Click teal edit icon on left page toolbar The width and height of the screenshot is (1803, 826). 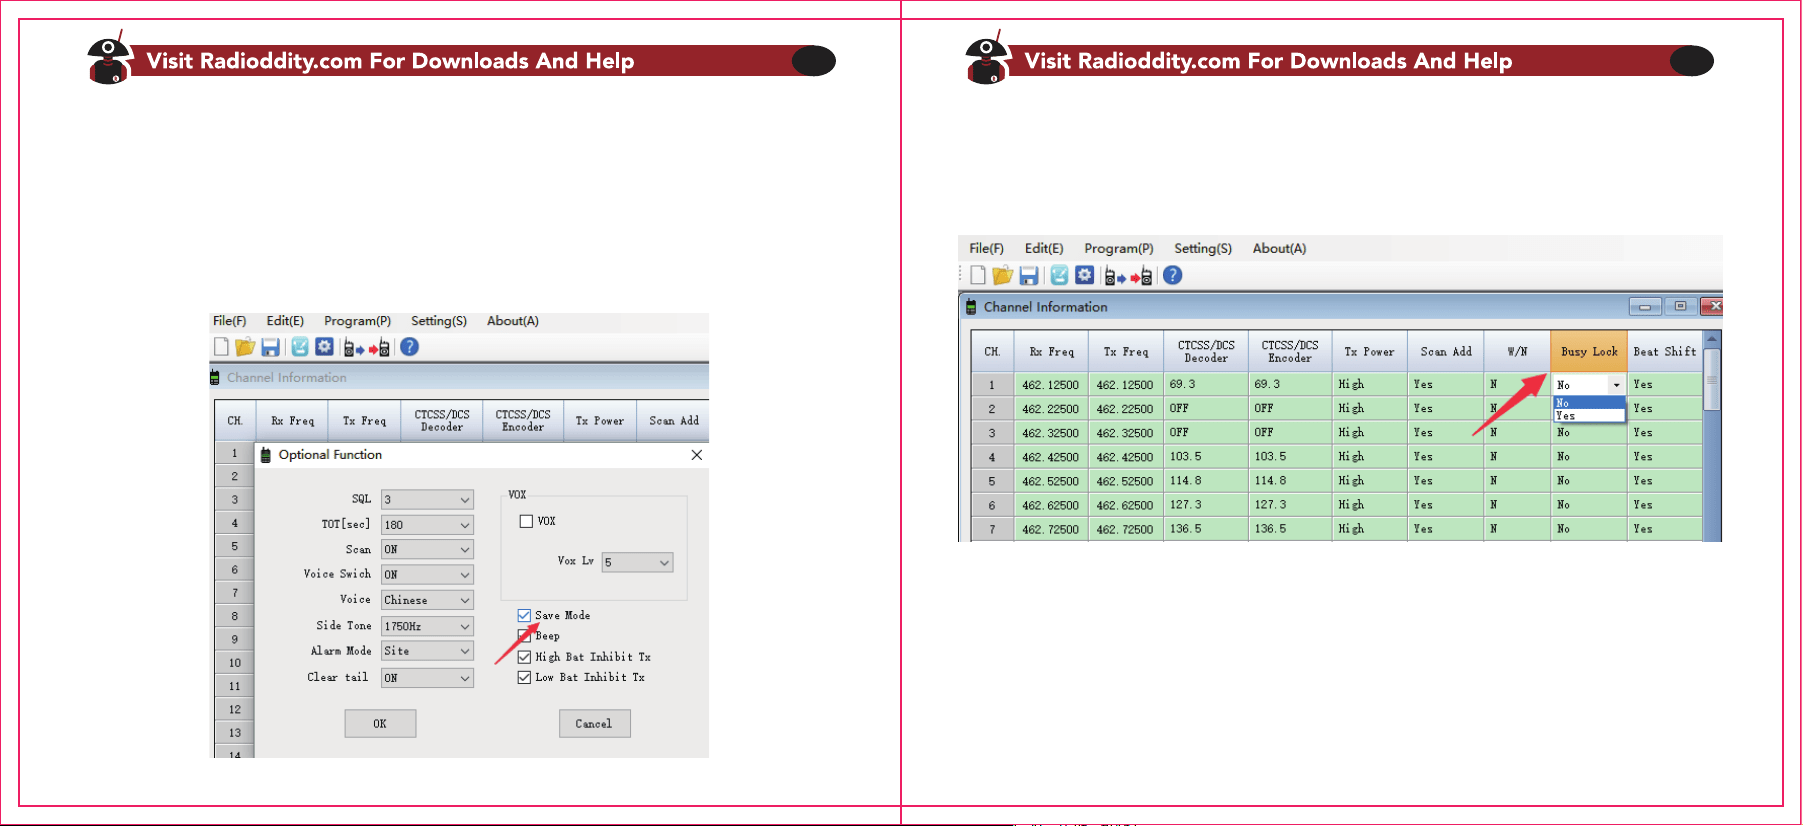click(x=300, y=347)
